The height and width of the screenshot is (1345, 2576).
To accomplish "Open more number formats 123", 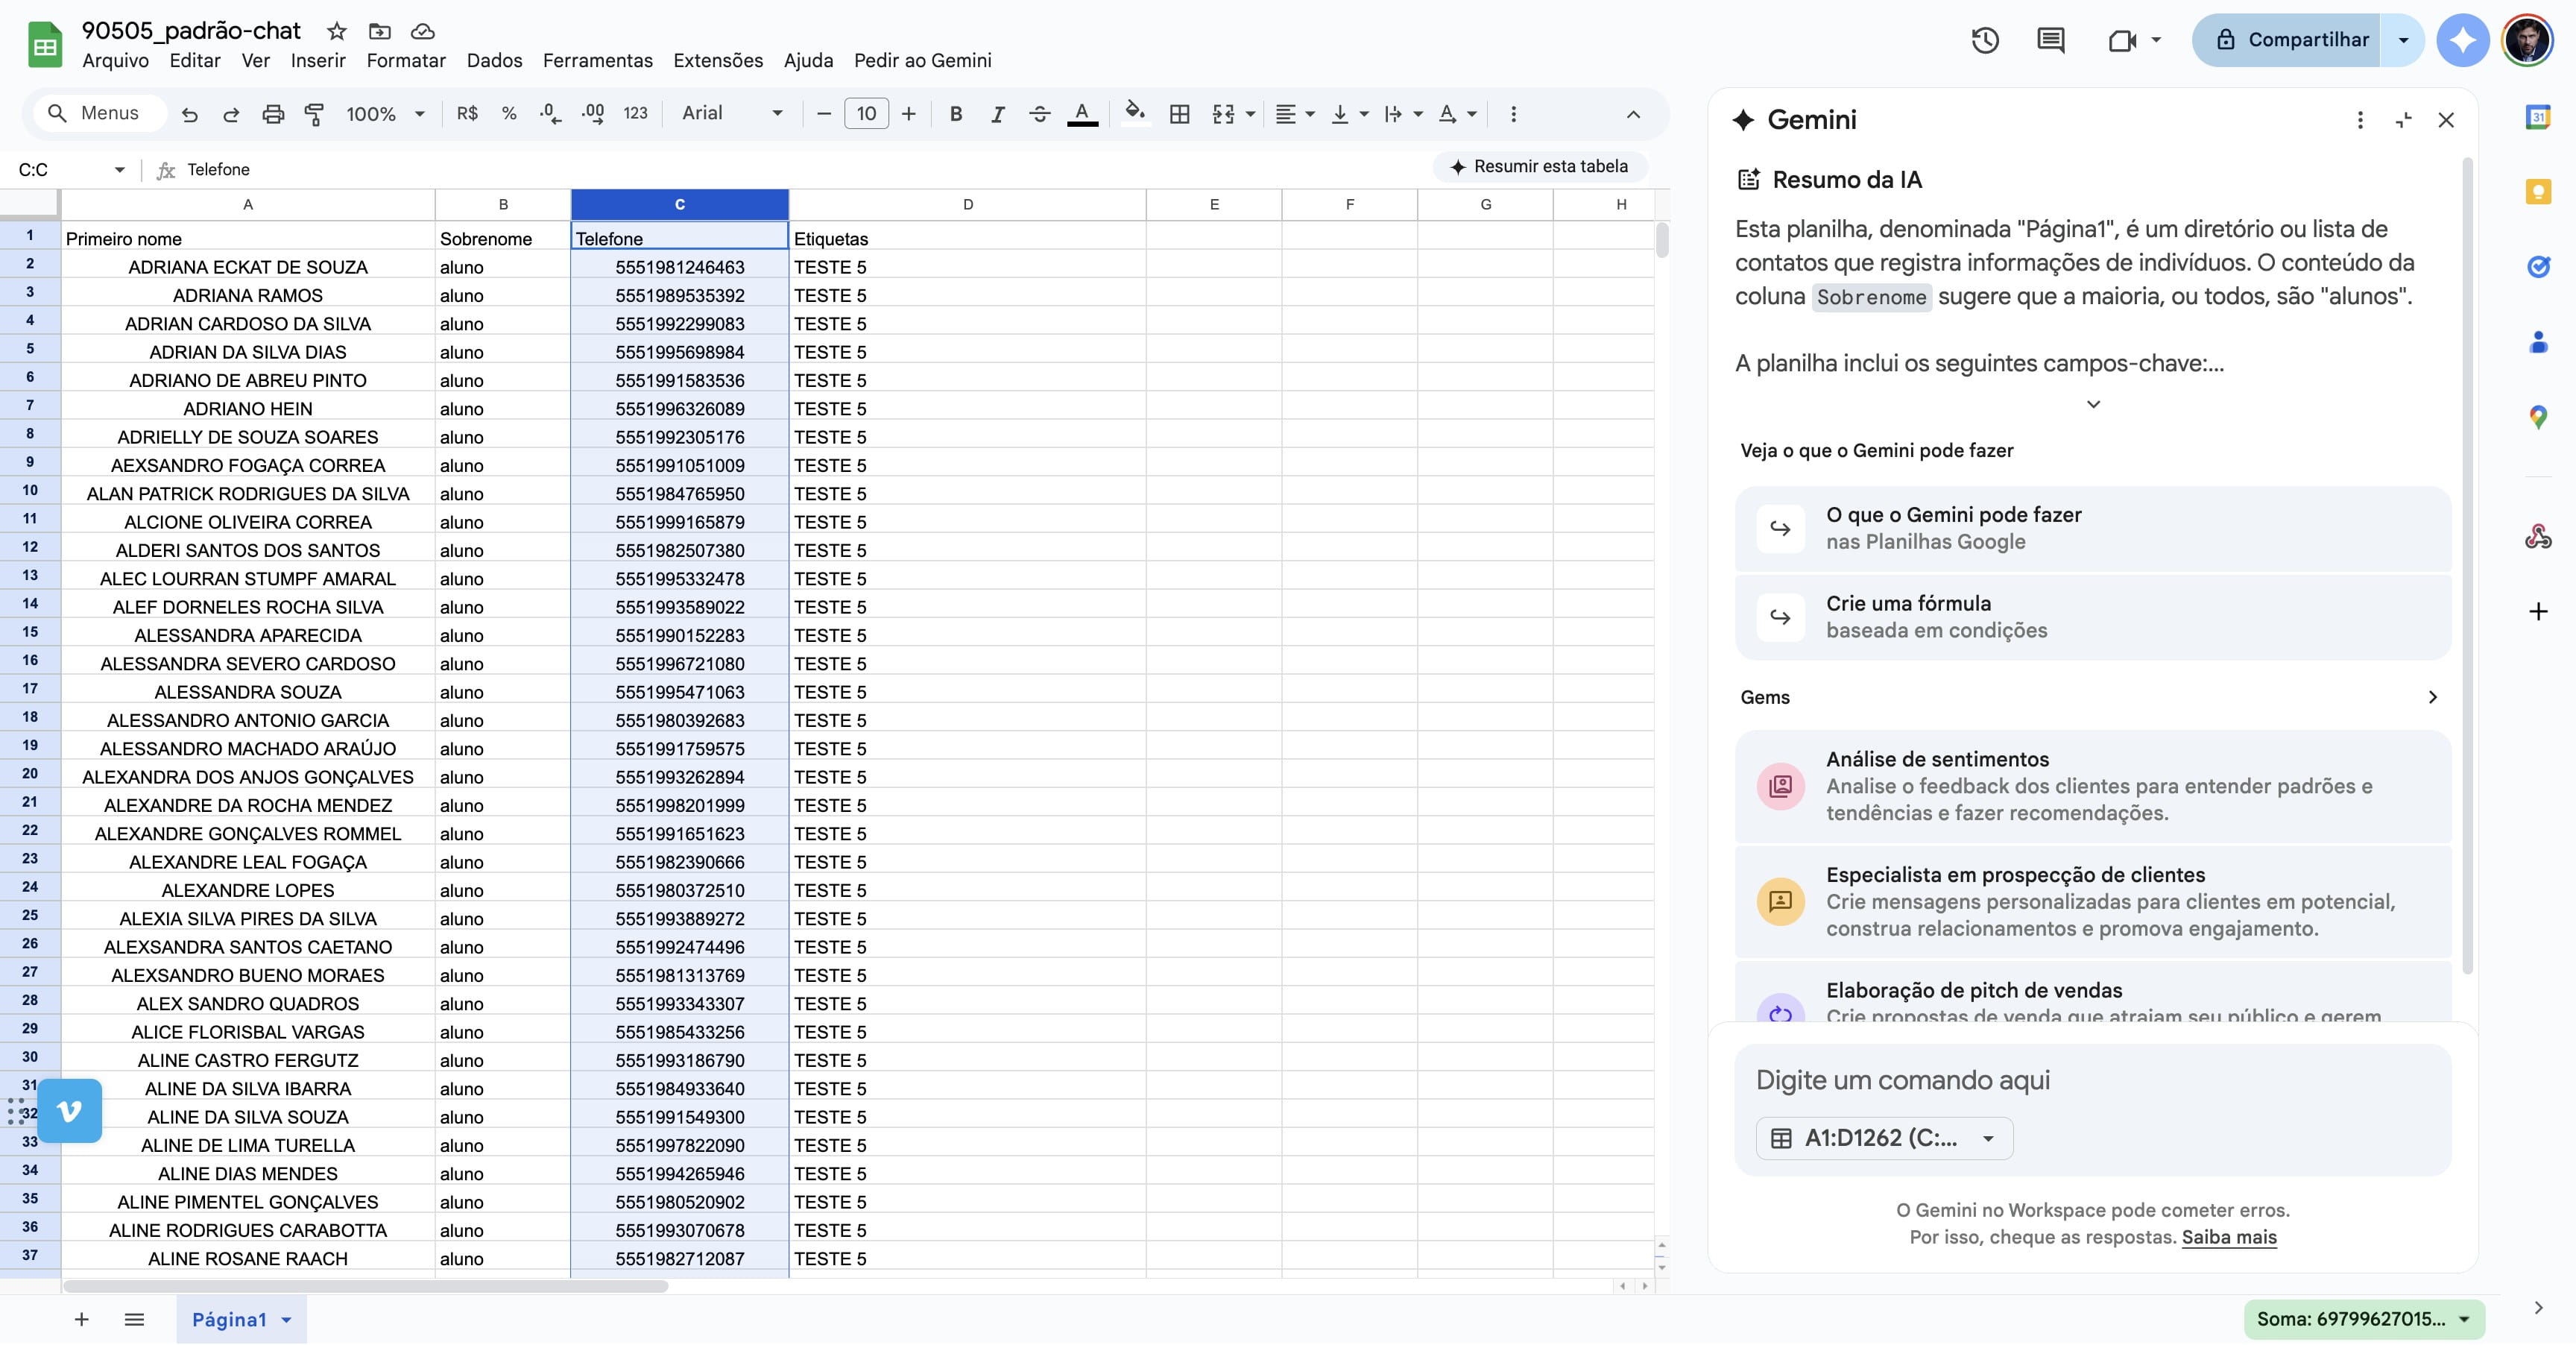I will click(x=635, y=114).
